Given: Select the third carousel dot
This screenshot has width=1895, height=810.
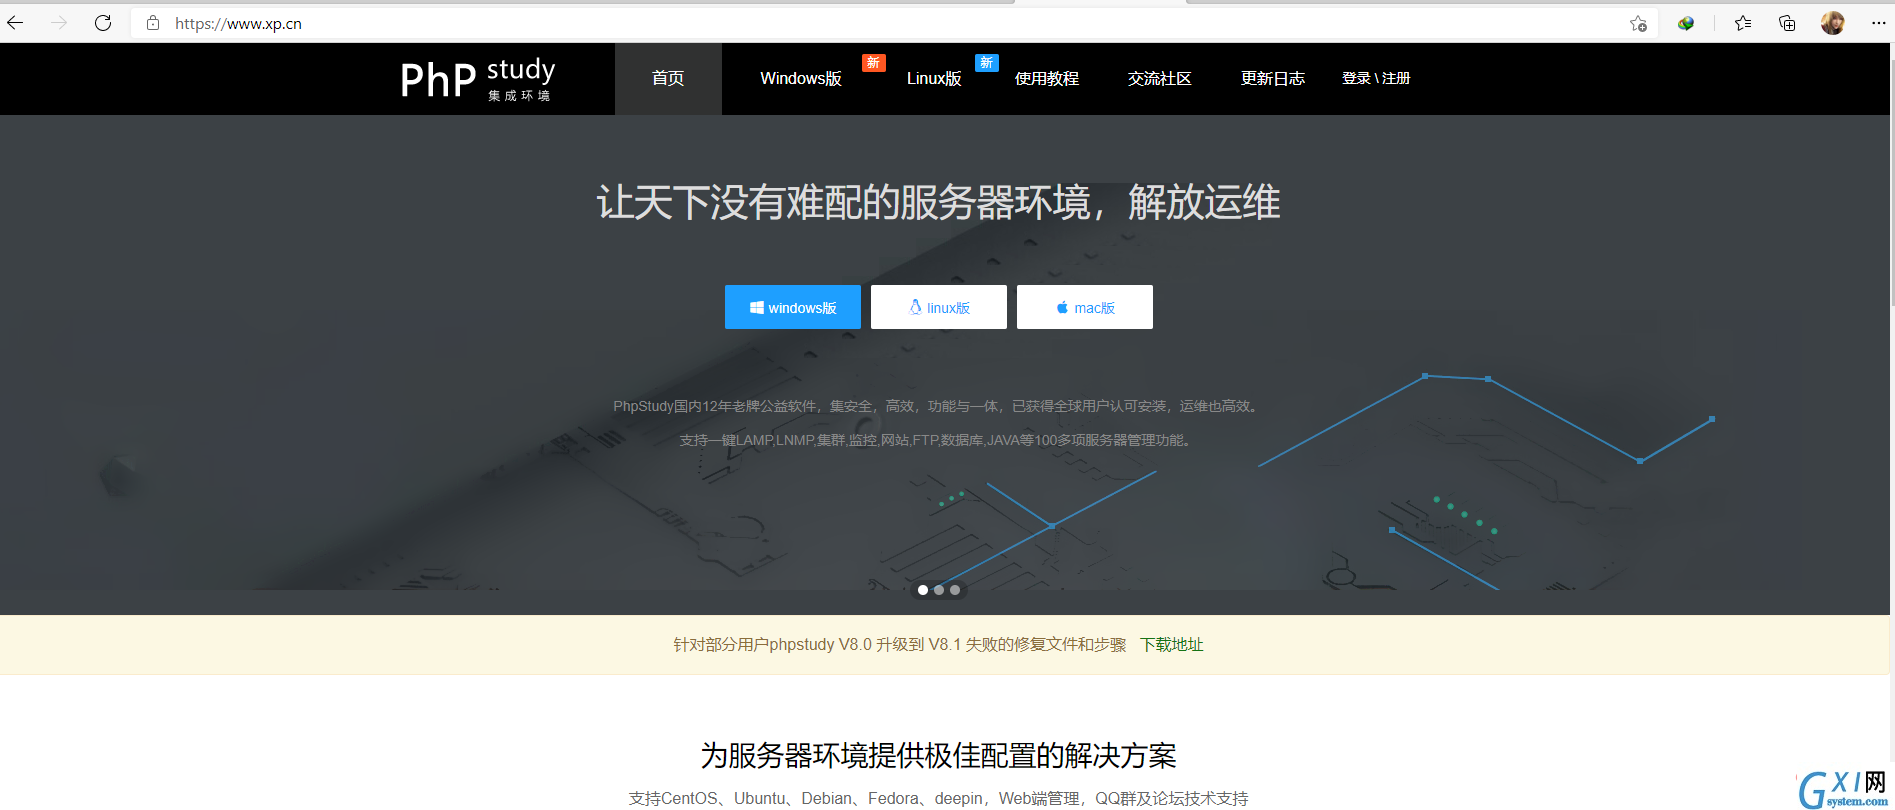Looking at the screenshot, I should point(955,590).
